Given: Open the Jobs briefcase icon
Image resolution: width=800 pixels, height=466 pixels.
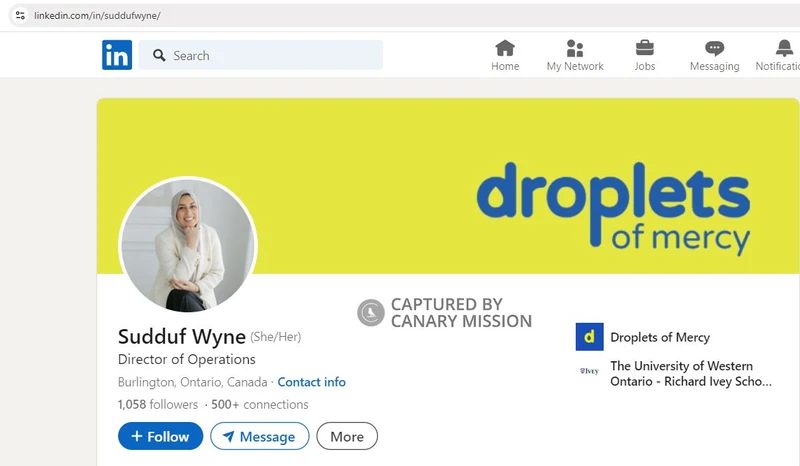Looking at the screenshot, I should click(645, 48).
